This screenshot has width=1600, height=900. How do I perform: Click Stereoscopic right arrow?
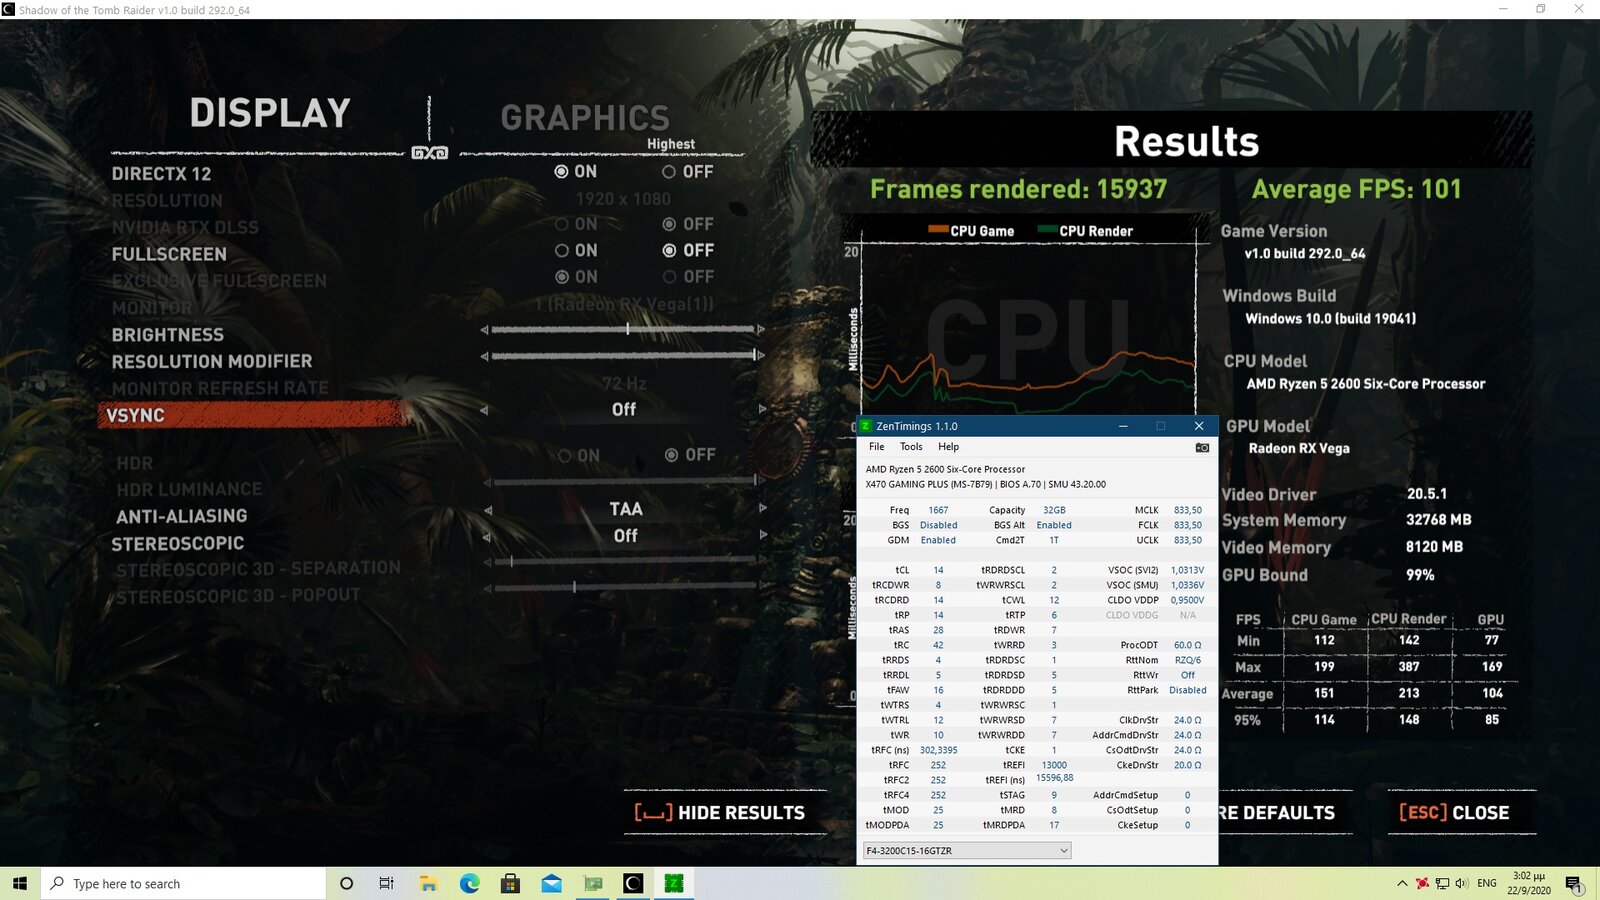[762, 535]
